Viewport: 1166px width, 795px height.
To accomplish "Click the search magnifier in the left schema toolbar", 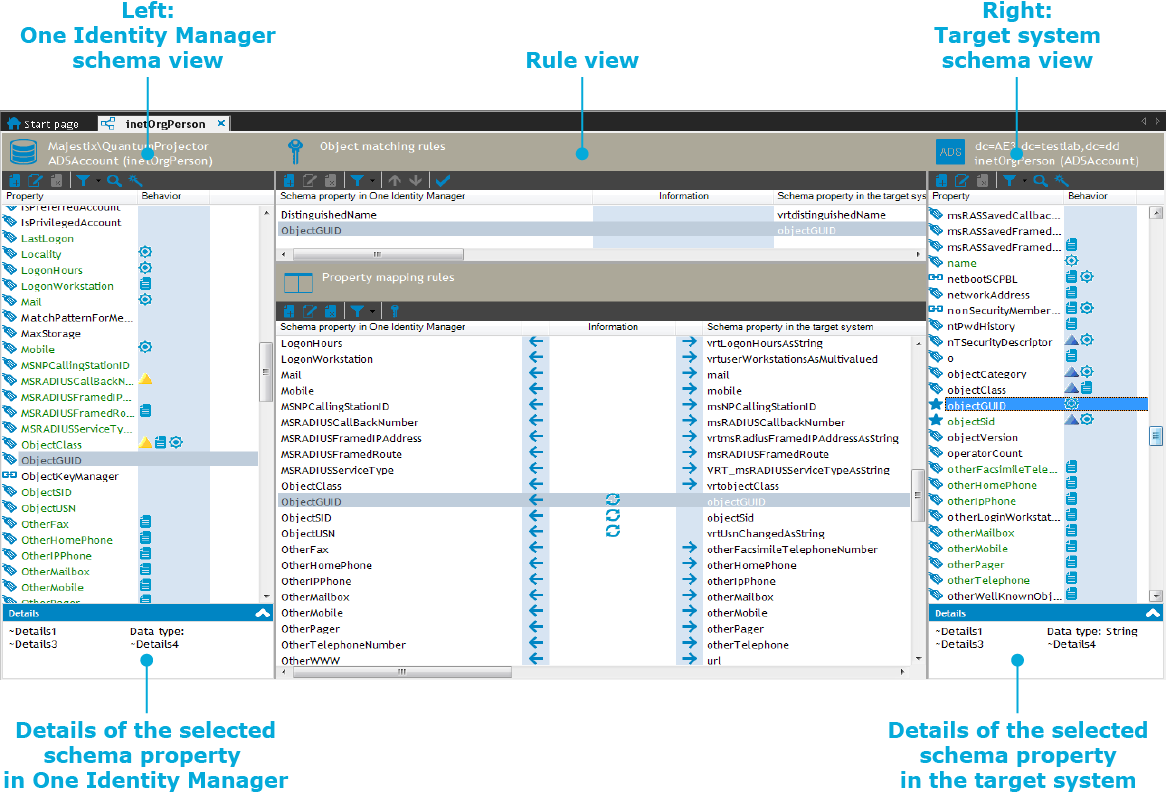I will click(x=114, y=181).
